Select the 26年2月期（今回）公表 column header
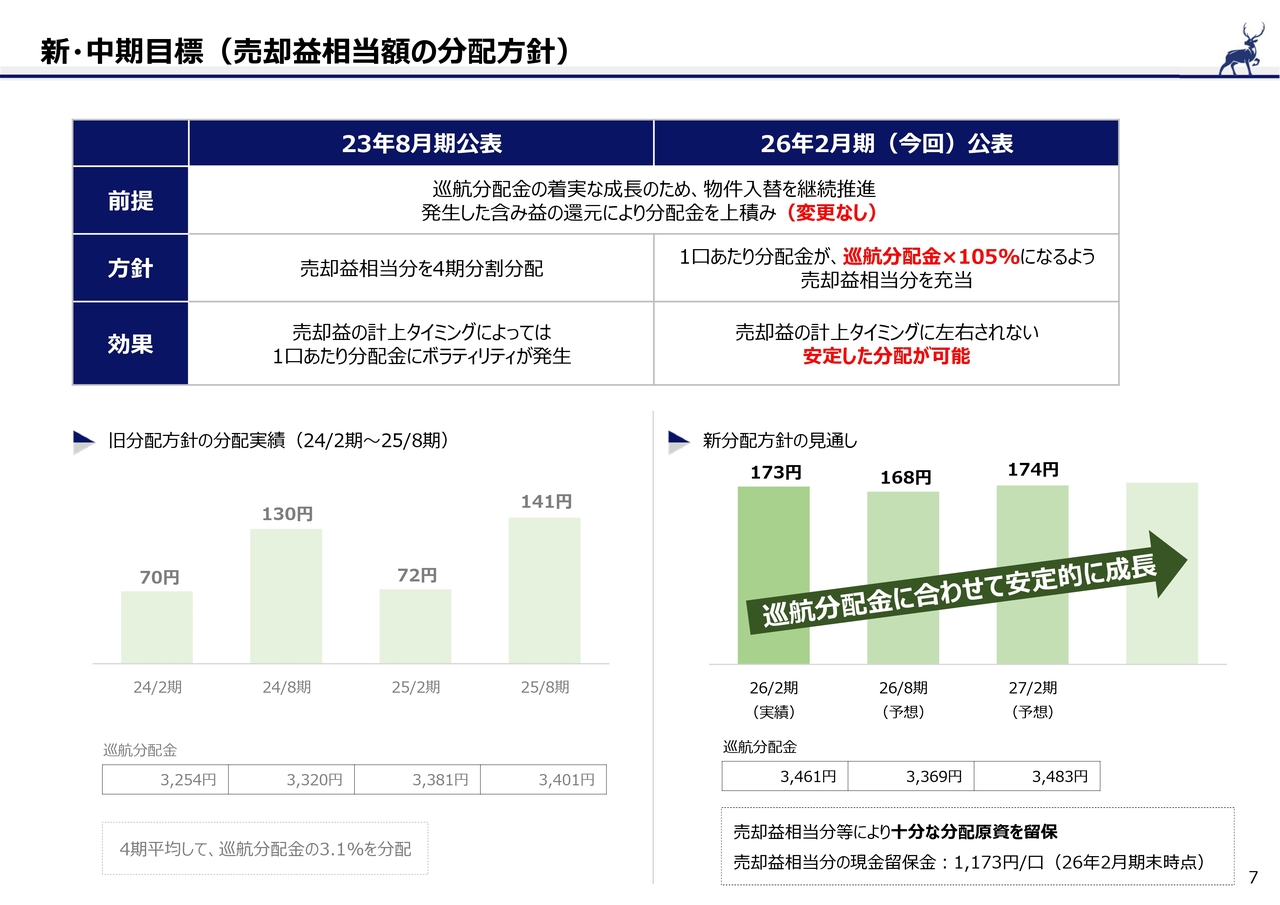The image size is (1280, 905). click(885, 143)
